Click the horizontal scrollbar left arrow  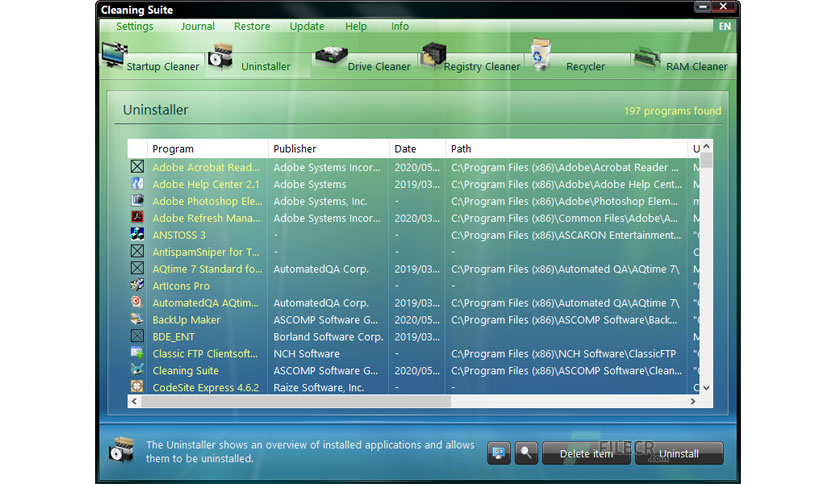[x=134, y=401]
